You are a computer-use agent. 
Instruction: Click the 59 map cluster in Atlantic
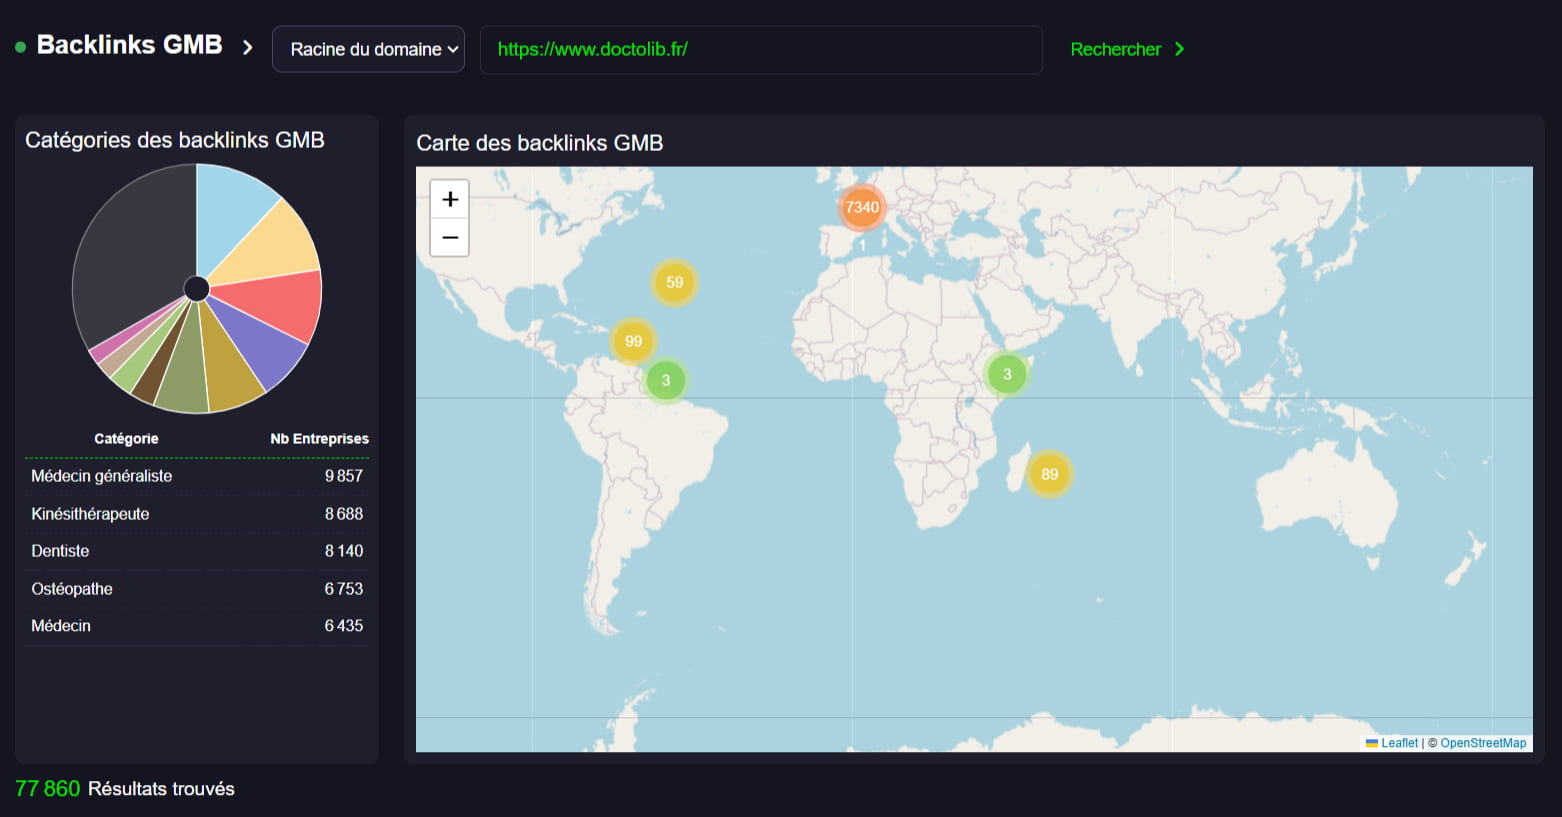(x=675, y=283)
